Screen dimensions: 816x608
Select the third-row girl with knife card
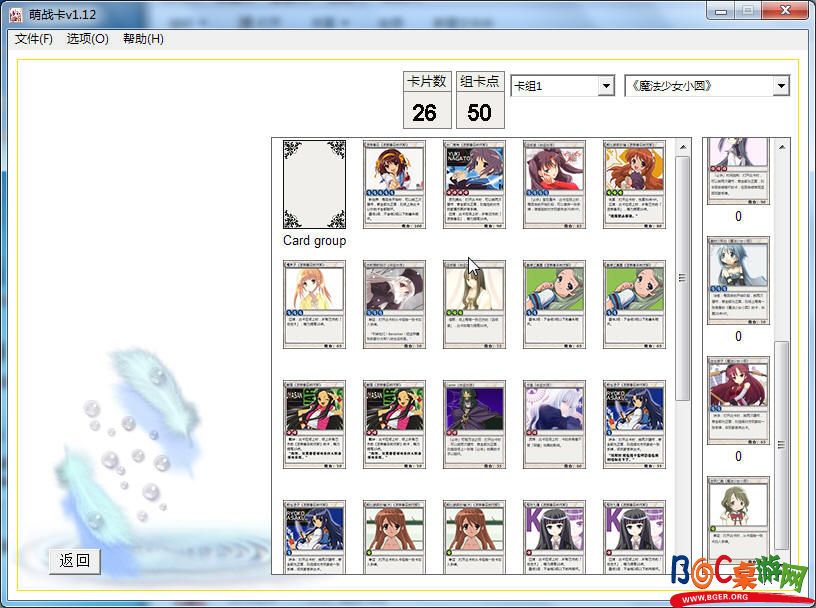click(x=634, y=425)
